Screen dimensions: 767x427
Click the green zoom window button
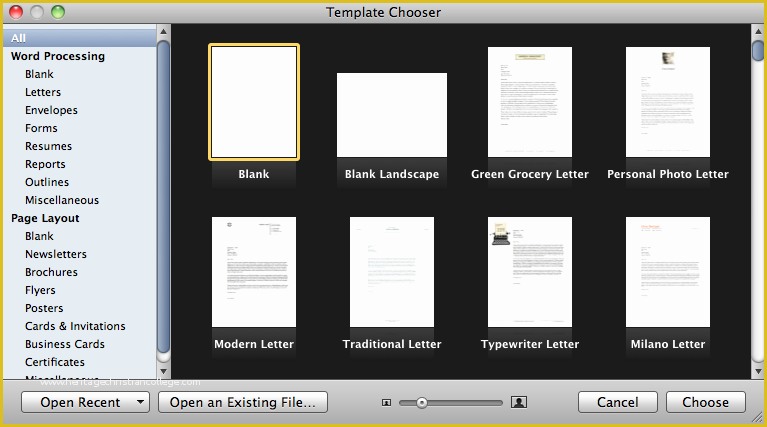58,12
